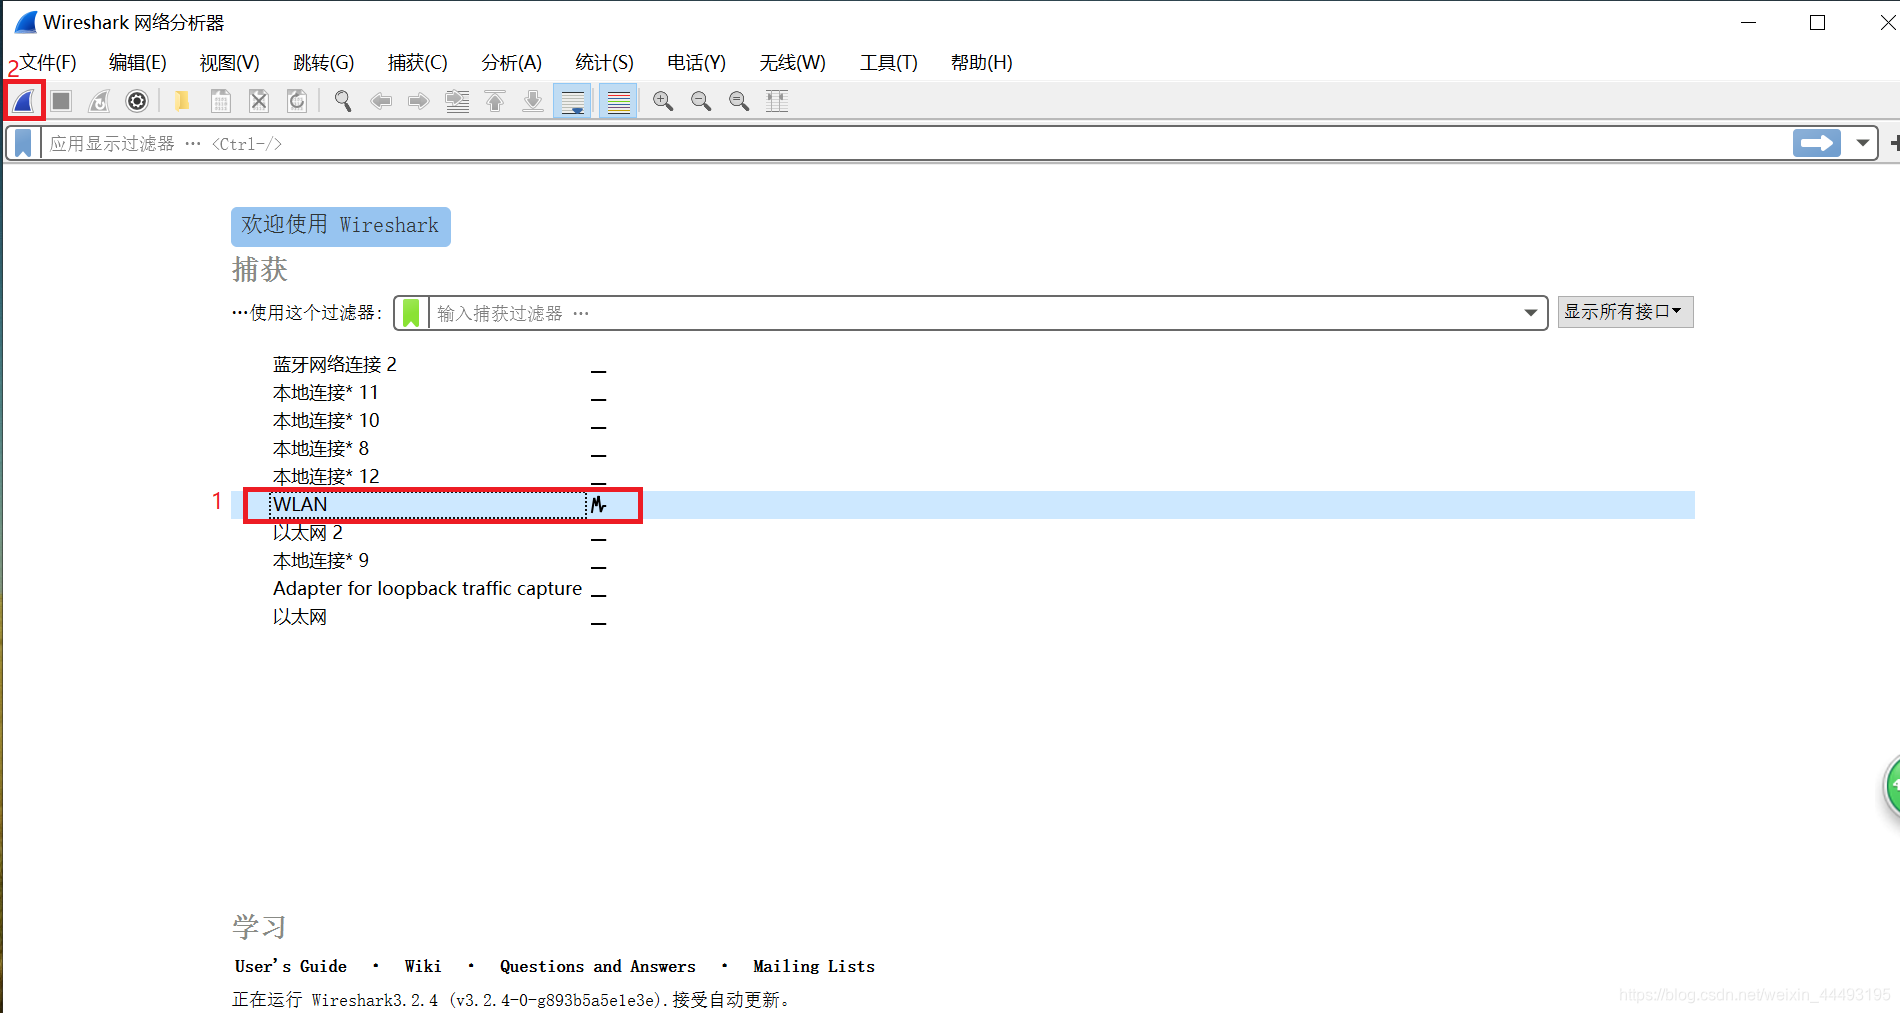
Task: Open Mailing Lists link
Action: coord(814,966)
